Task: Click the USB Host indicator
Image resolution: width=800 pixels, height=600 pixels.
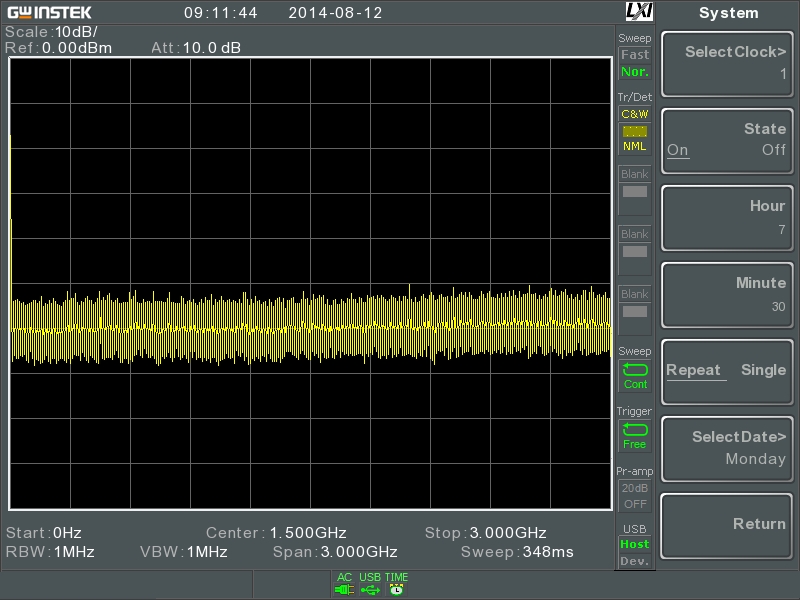Action: 635,544
